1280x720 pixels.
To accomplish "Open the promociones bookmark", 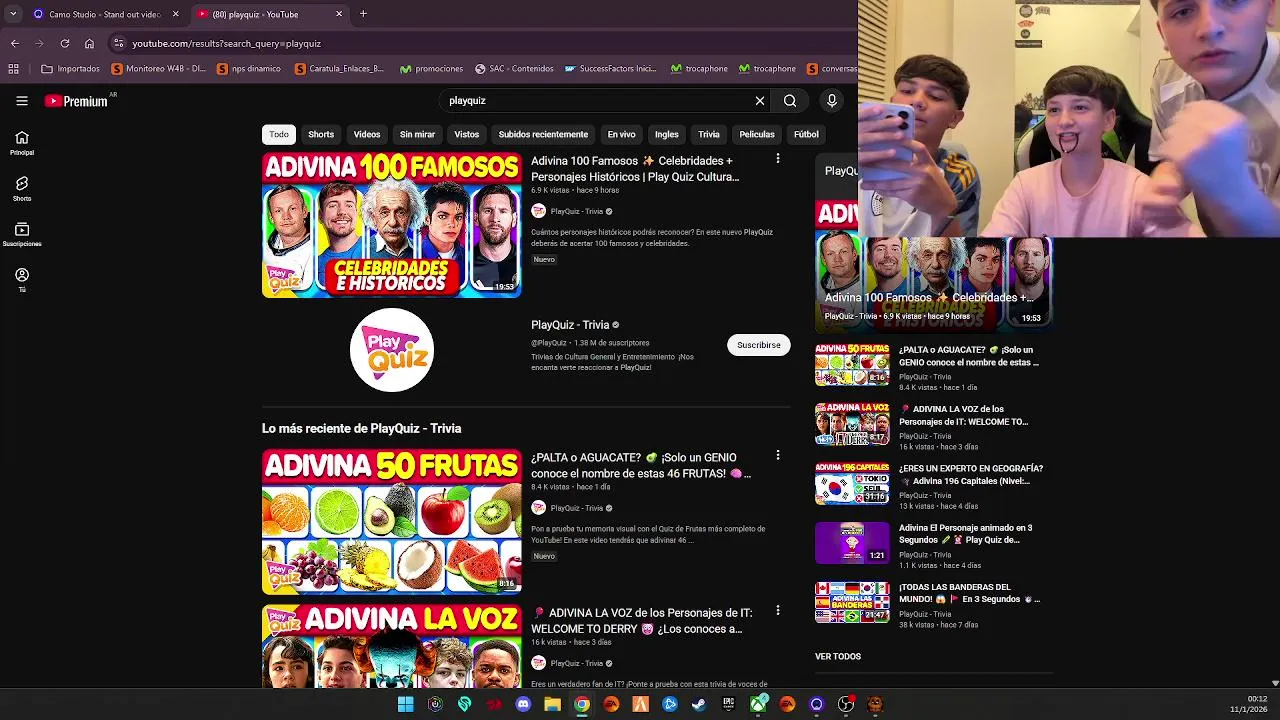I will tap(431, 69).
